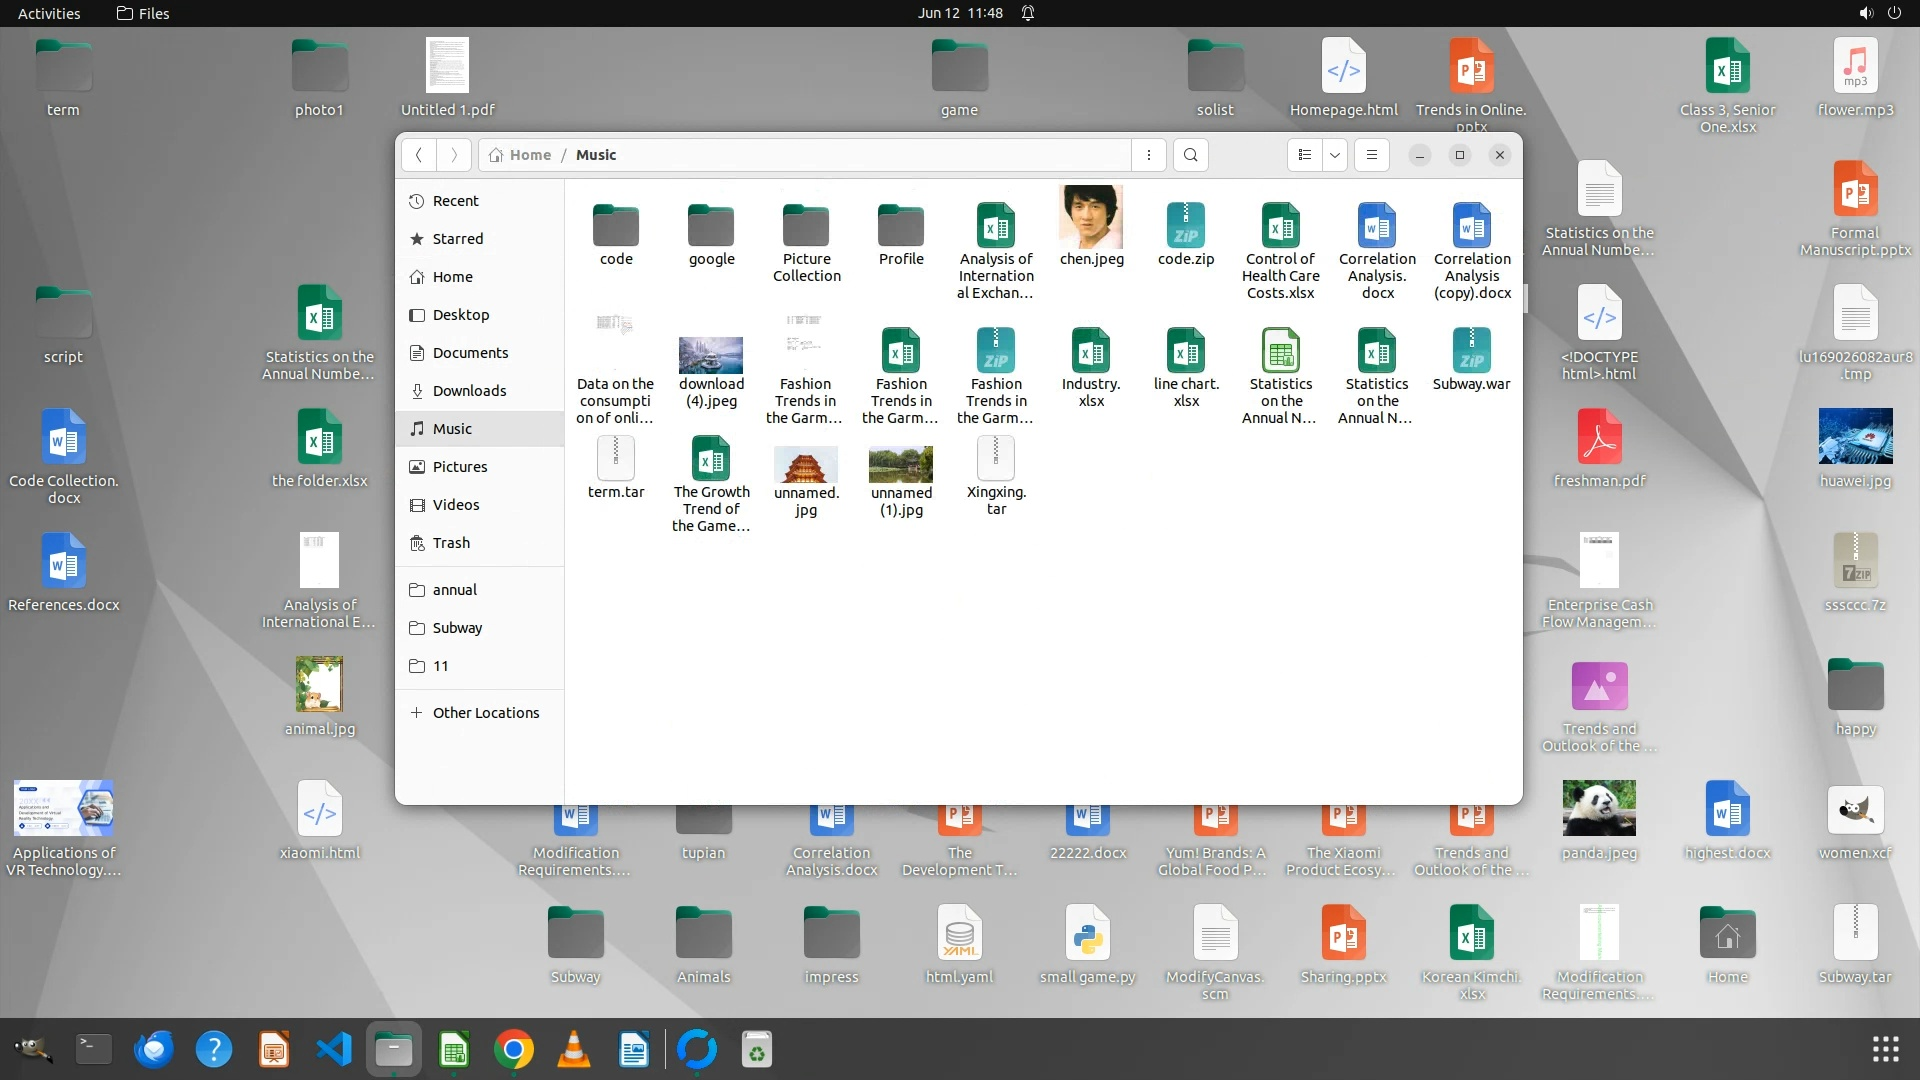Select the Industry.xlsx spreadsheet file
The height and width of the screenshot is (1080, 1920).
pyautogui.click(x=1090, y=352)
